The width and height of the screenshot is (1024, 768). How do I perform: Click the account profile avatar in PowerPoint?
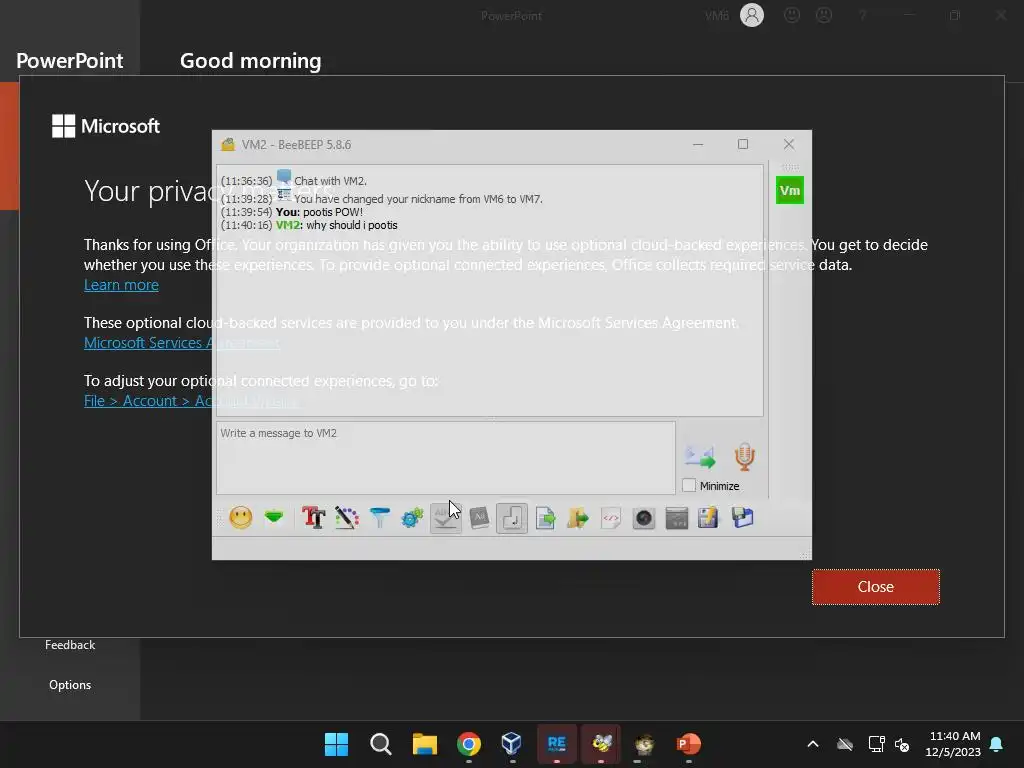(x=752, y=15)
